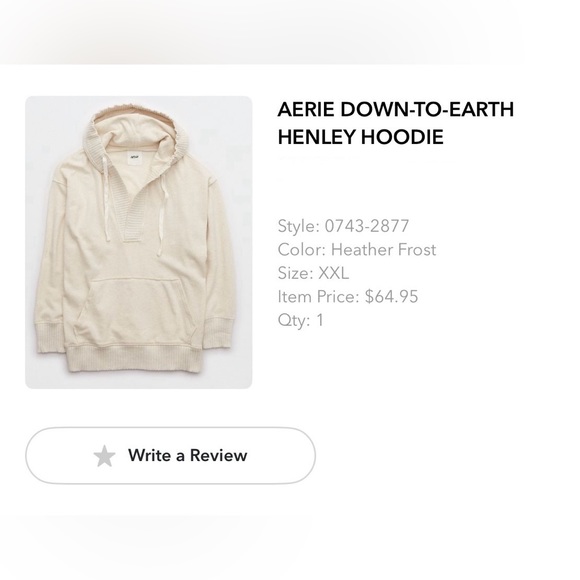This screenshot has width=580, height=580.
Task: Click the hoodie's left drawstring
Action: point(107,200)
